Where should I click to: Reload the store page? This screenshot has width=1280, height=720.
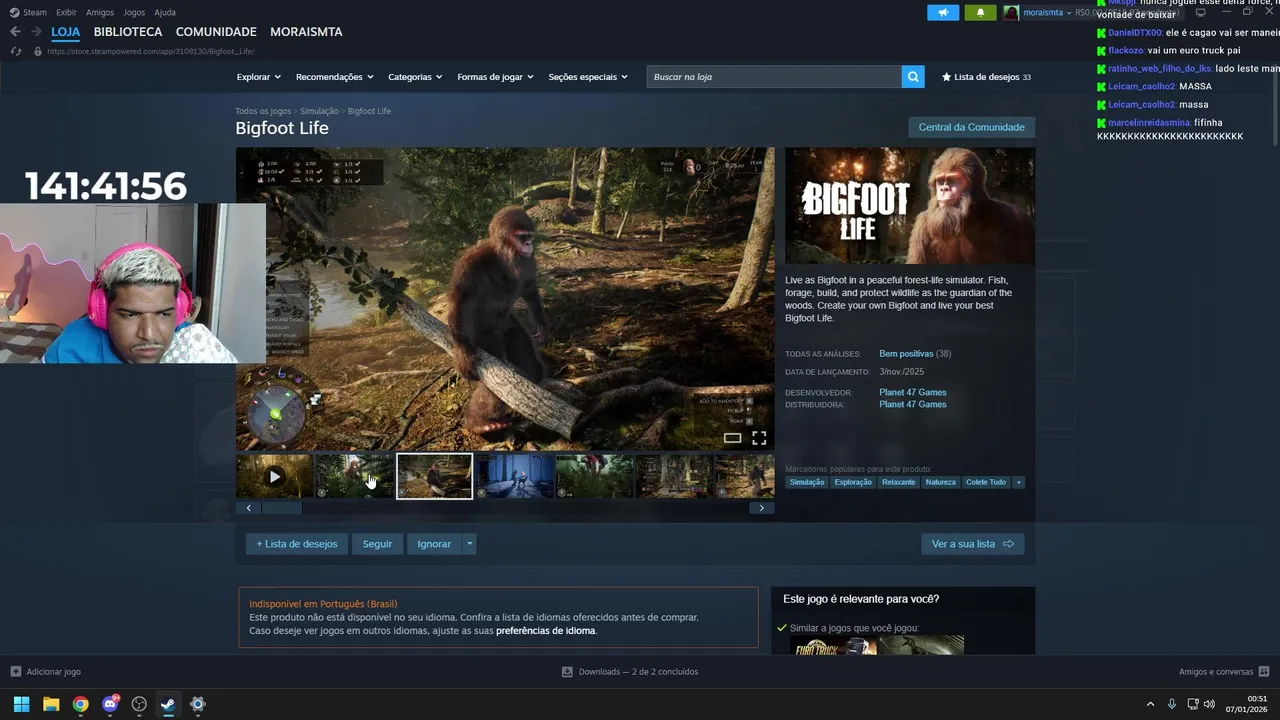(15, 51)
